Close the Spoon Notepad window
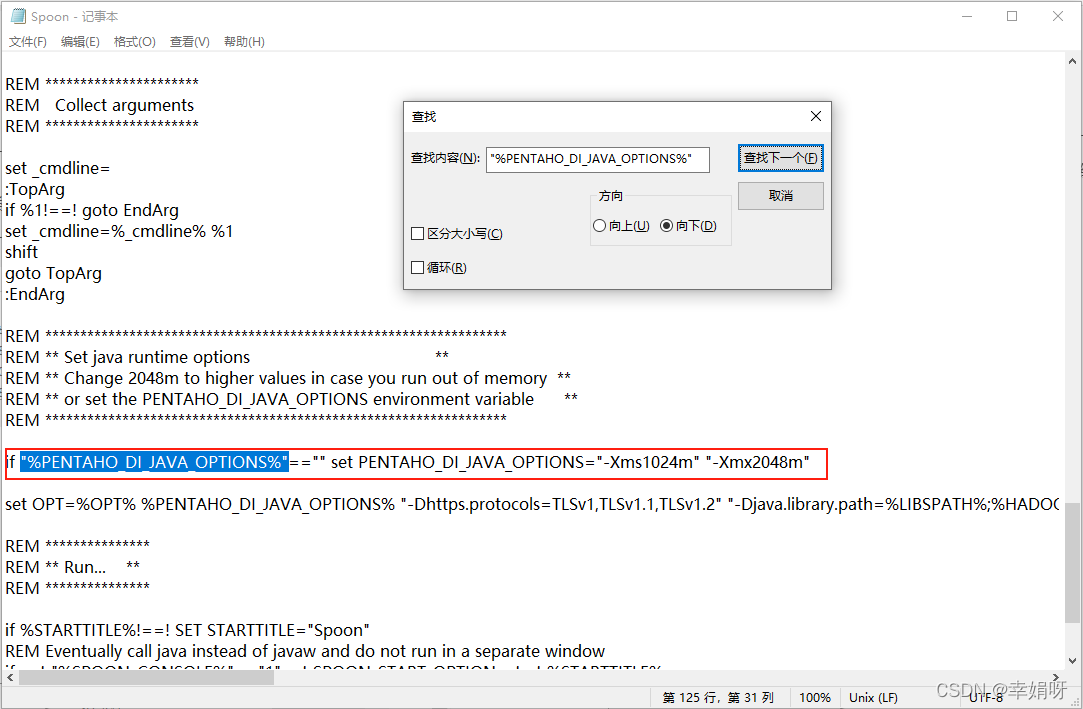This screenshot has height=709, width=1083. (1057, 16)
